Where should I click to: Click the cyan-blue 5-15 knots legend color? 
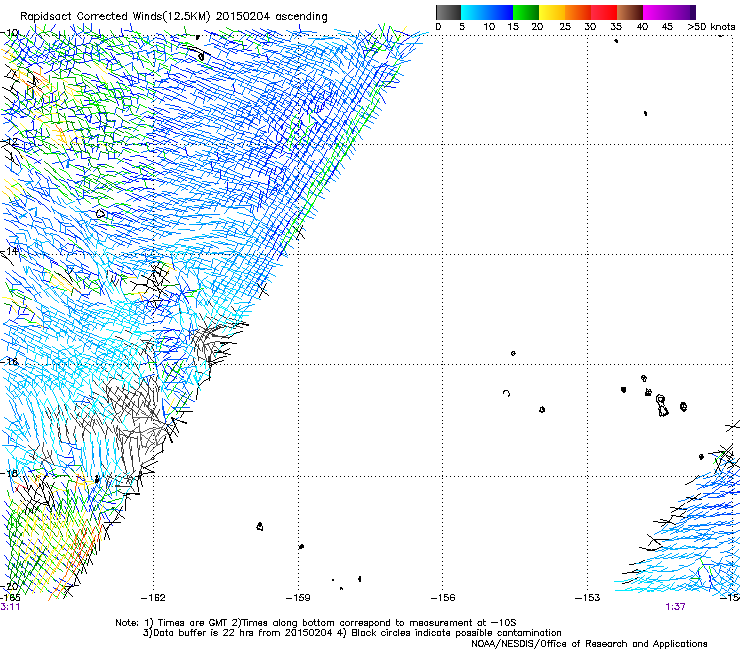[x=487, y=12]
